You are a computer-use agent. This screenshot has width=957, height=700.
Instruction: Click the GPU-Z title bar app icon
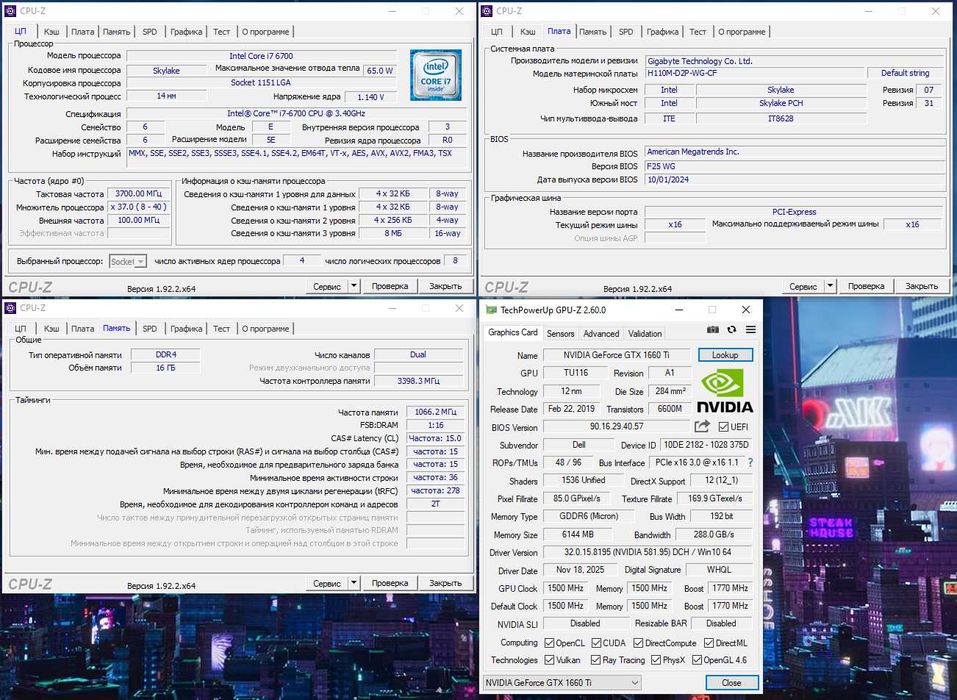click(x=491, y=310)
